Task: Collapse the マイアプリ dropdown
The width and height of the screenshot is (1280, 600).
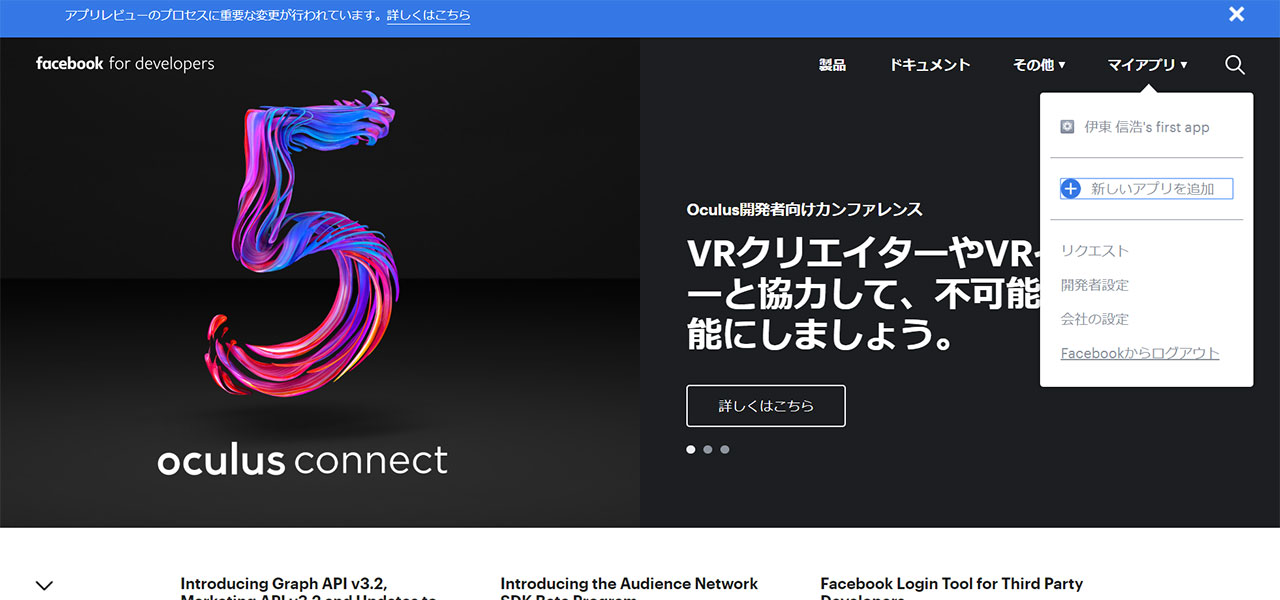Action: pos(1147,65)
